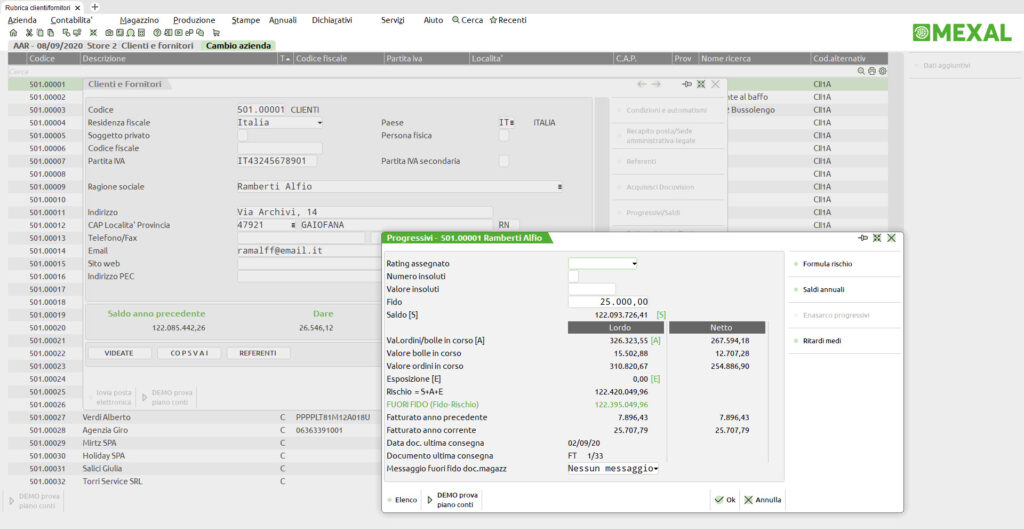Screen dimensions: 1024x529
Task: Open Recenti star item in menu bar
Action: tap(508, 20)
